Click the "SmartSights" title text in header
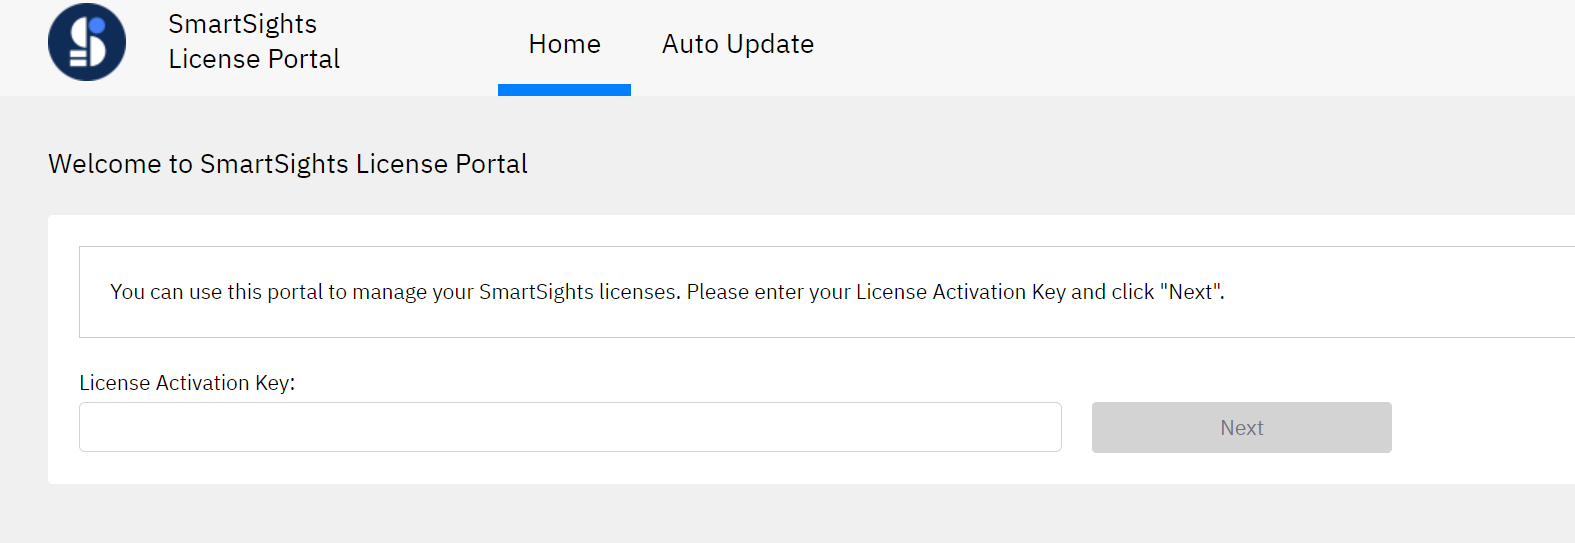This screenshot has height=543, width=1575. click(x=242, y=24)
